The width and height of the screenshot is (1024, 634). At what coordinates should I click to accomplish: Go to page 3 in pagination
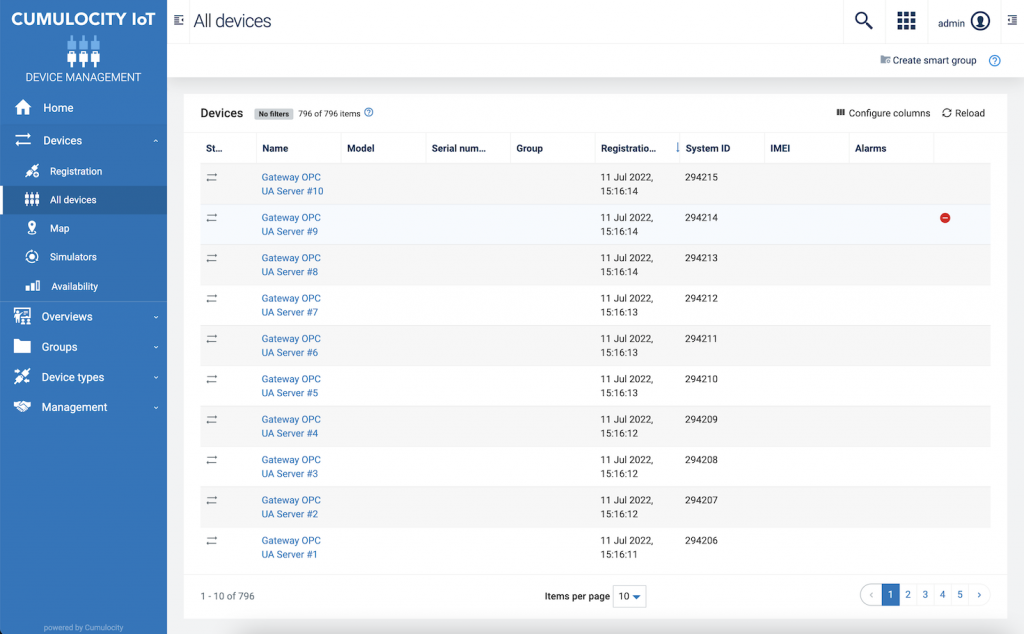(925, 595)
